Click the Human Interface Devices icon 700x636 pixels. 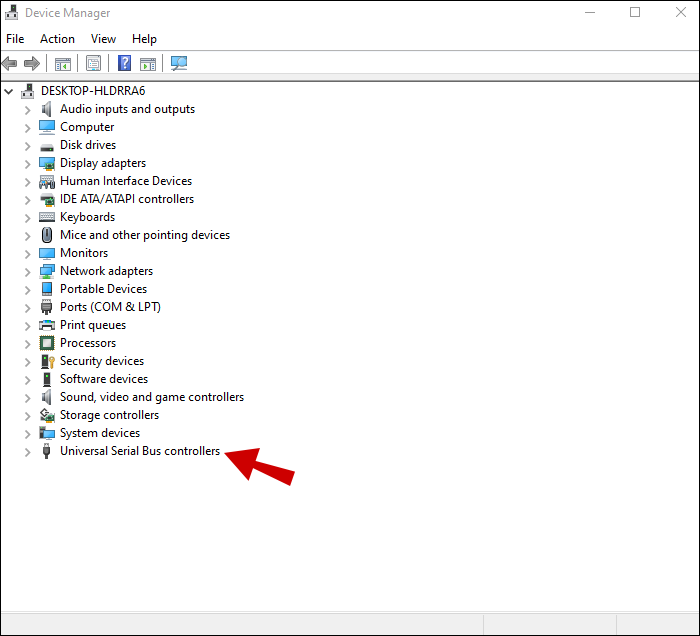coord(46,182)
